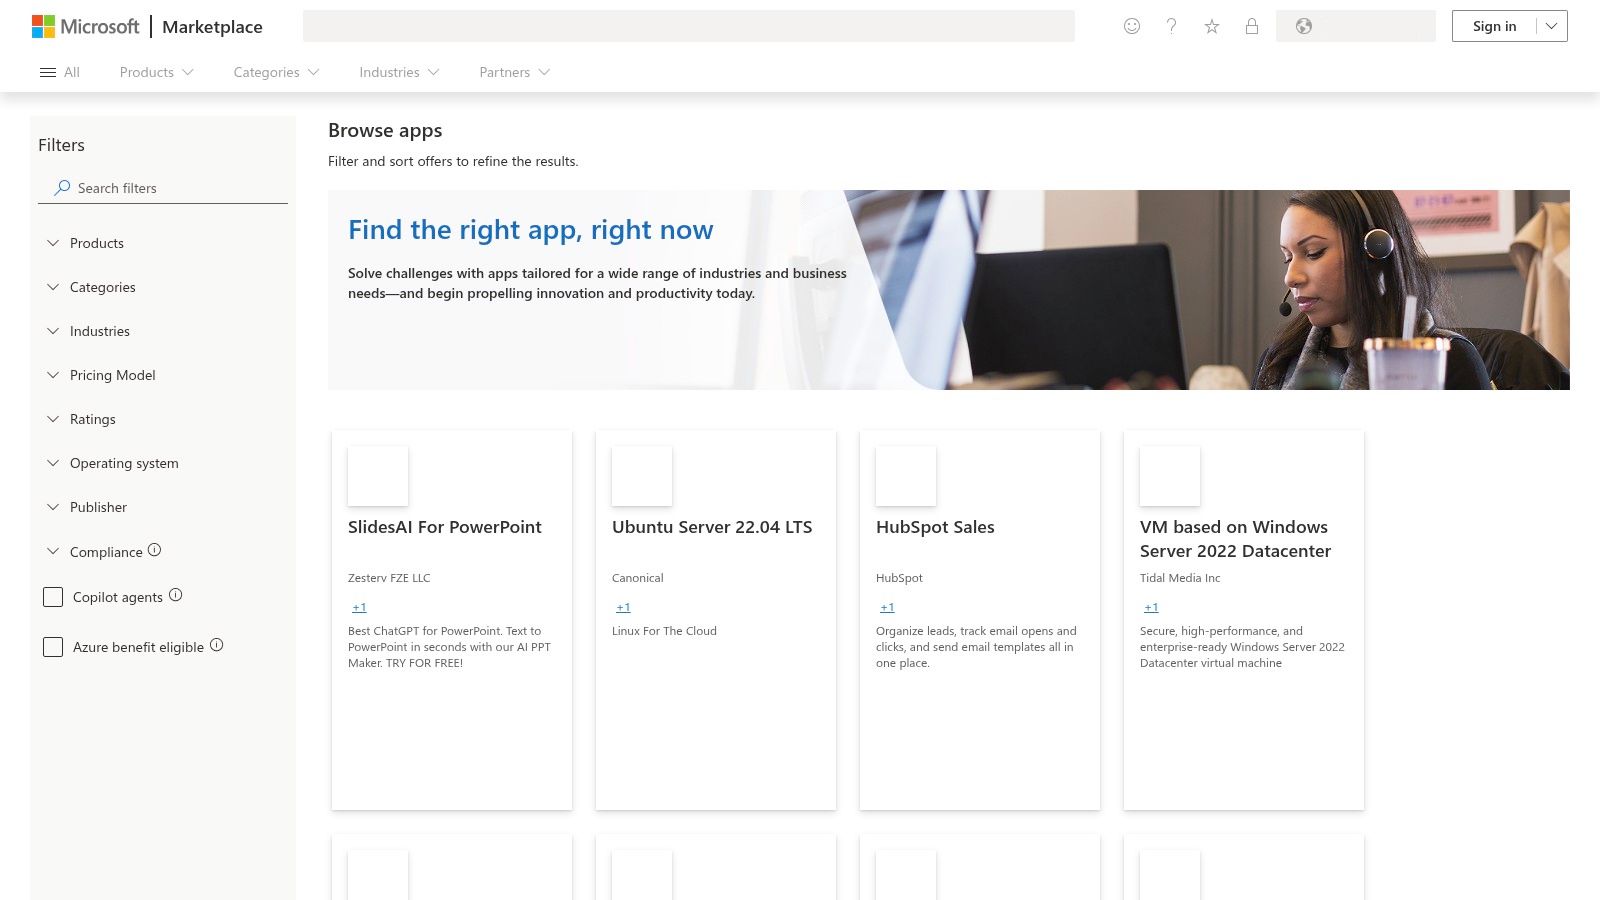Click the Sign in button
Image resolution: width=1600 pixels, height=900 pixels.
(1494, 26)
